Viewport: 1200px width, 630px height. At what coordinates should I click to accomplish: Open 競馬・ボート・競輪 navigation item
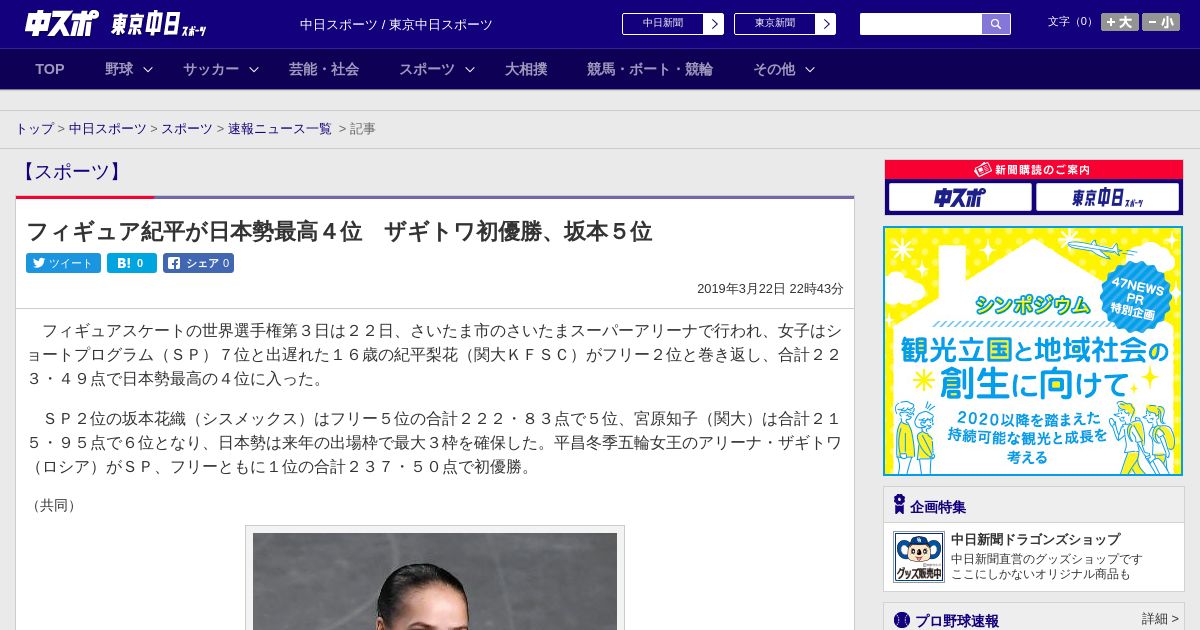650,69
